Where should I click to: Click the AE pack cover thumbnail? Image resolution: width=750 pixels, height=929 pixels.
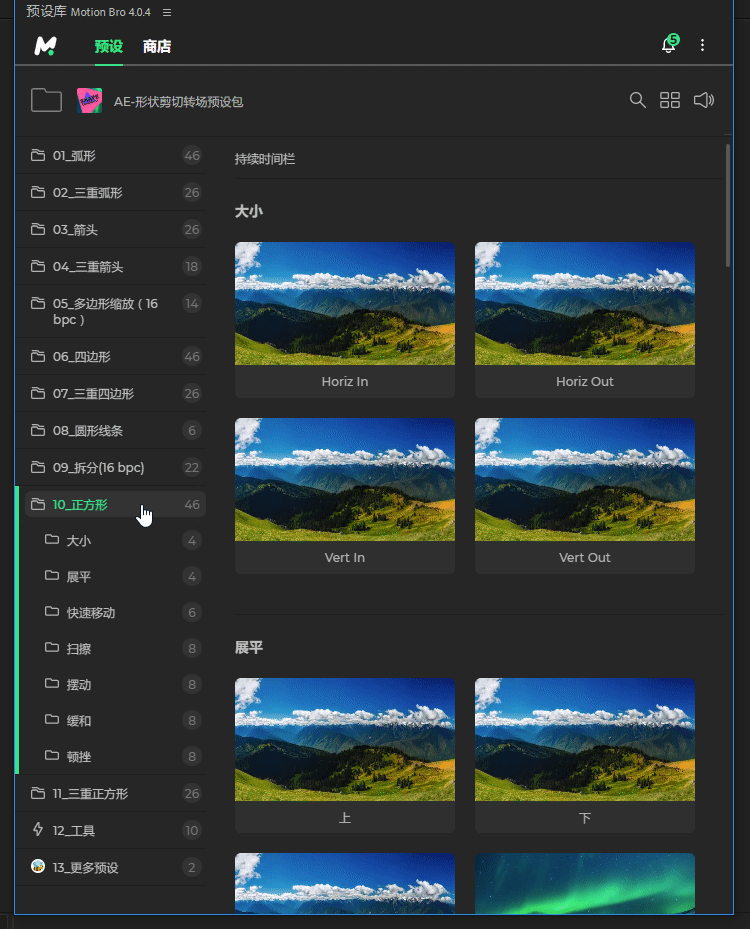point(89,101)
